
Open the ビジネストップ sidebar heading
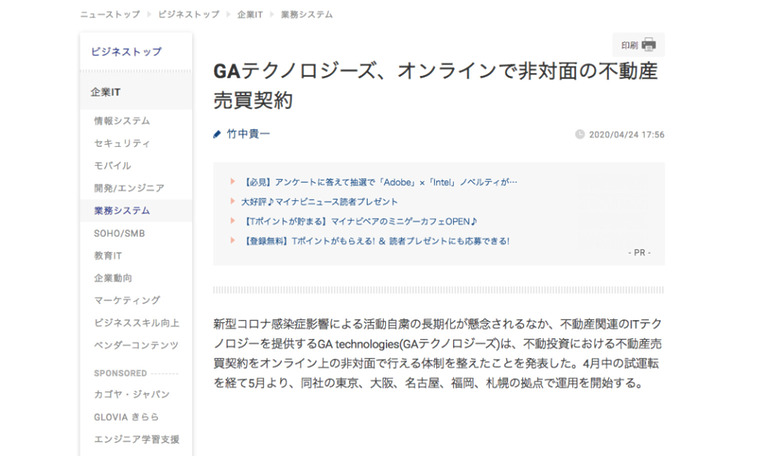pyautogui.click(x=126, y=51)
